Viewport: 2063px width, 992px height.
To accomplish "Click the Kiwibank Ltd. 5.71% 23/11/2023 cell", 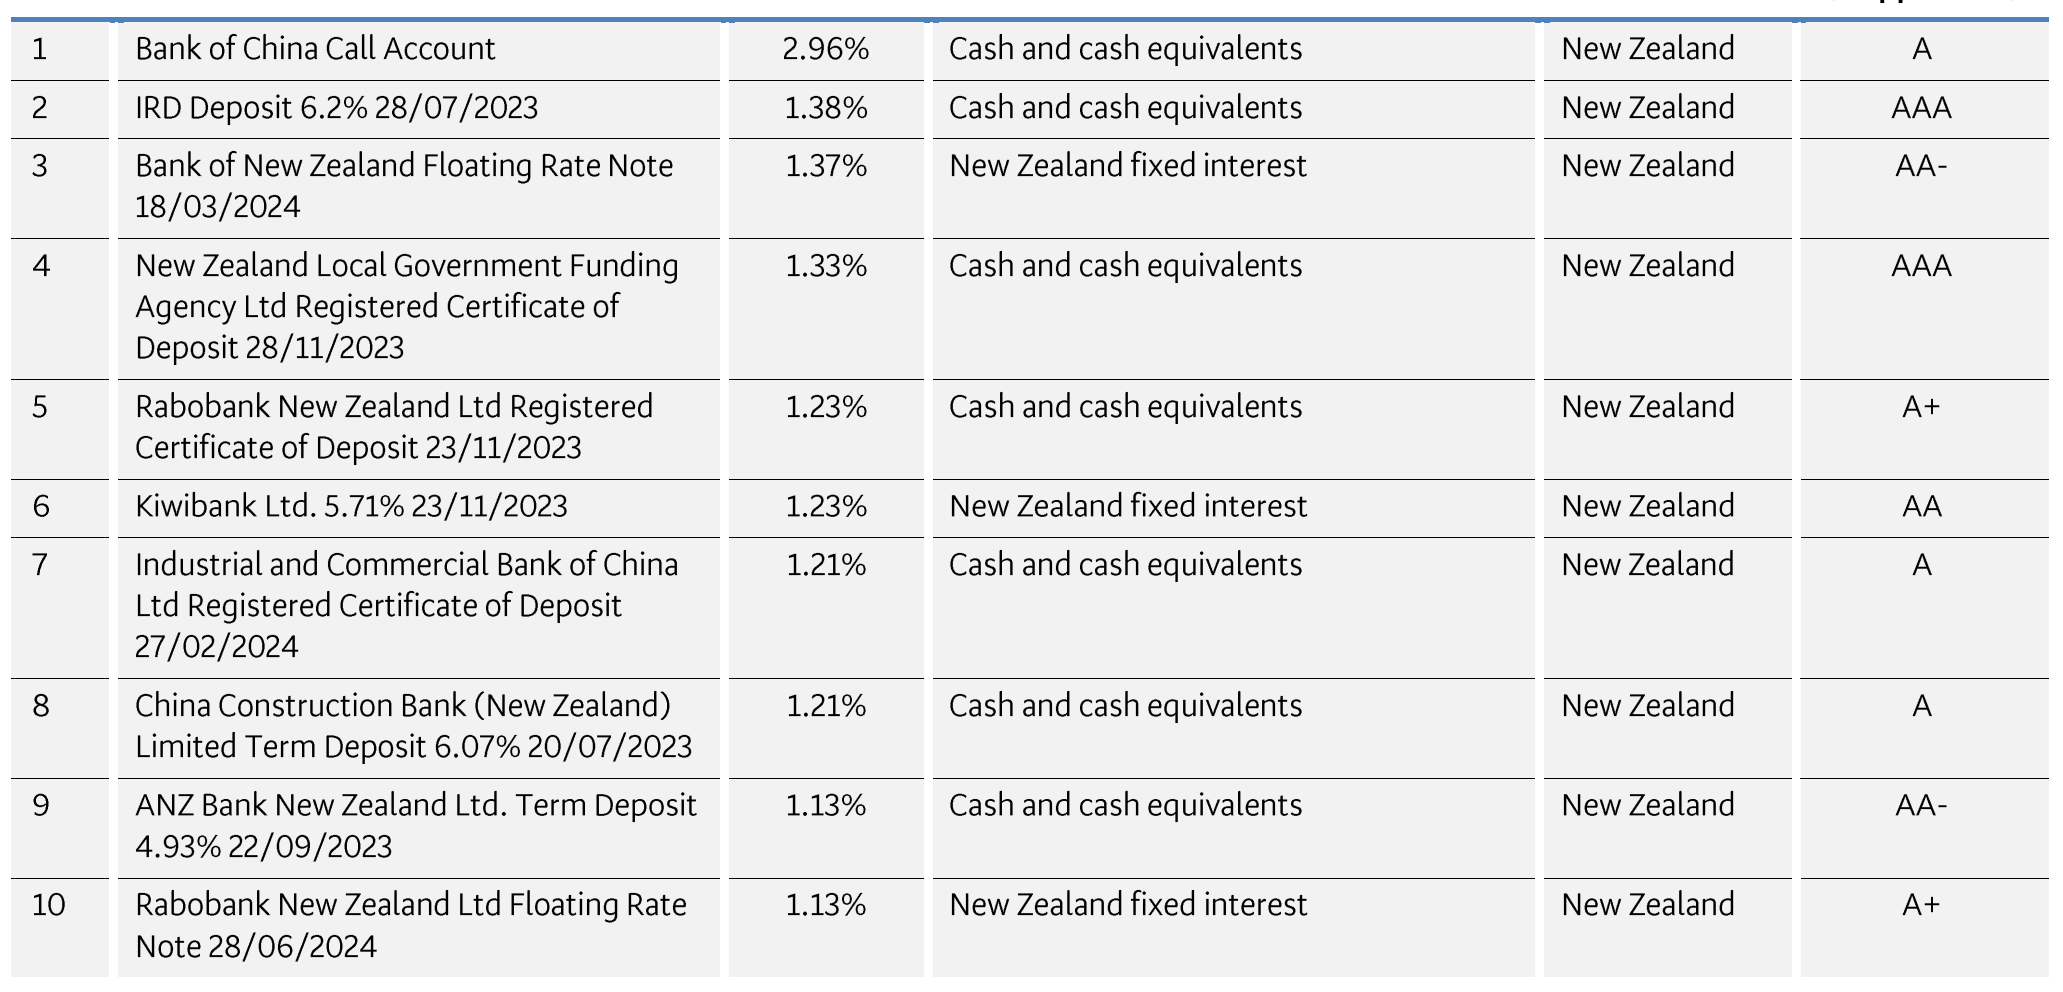I will [351, 507].
